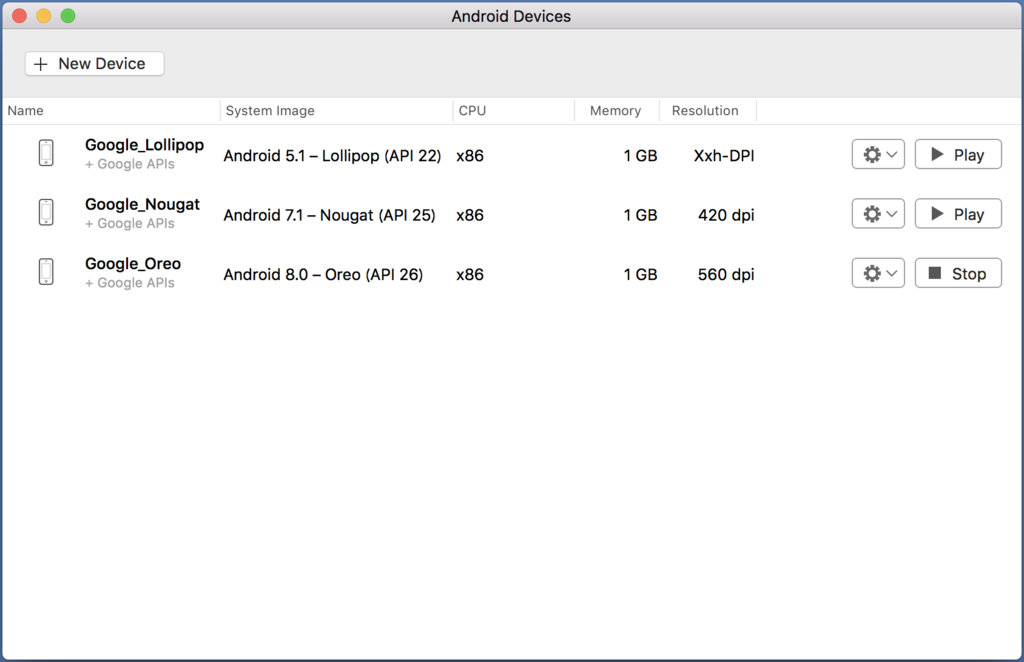Open the gear dropdown for Google_Oreo
Screen dimensions: 1024x662
[x=878, y=274]
